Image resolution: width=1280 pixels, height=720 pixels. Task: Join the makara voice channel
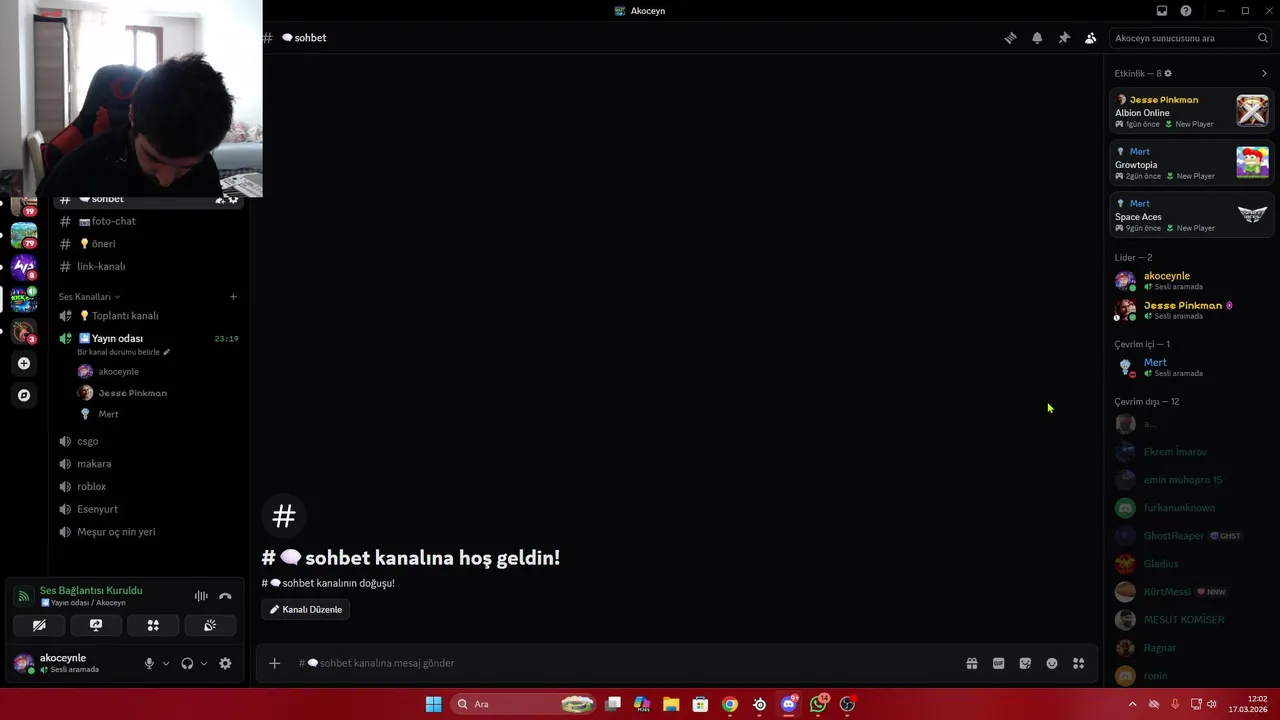click(x=149, y=464)
